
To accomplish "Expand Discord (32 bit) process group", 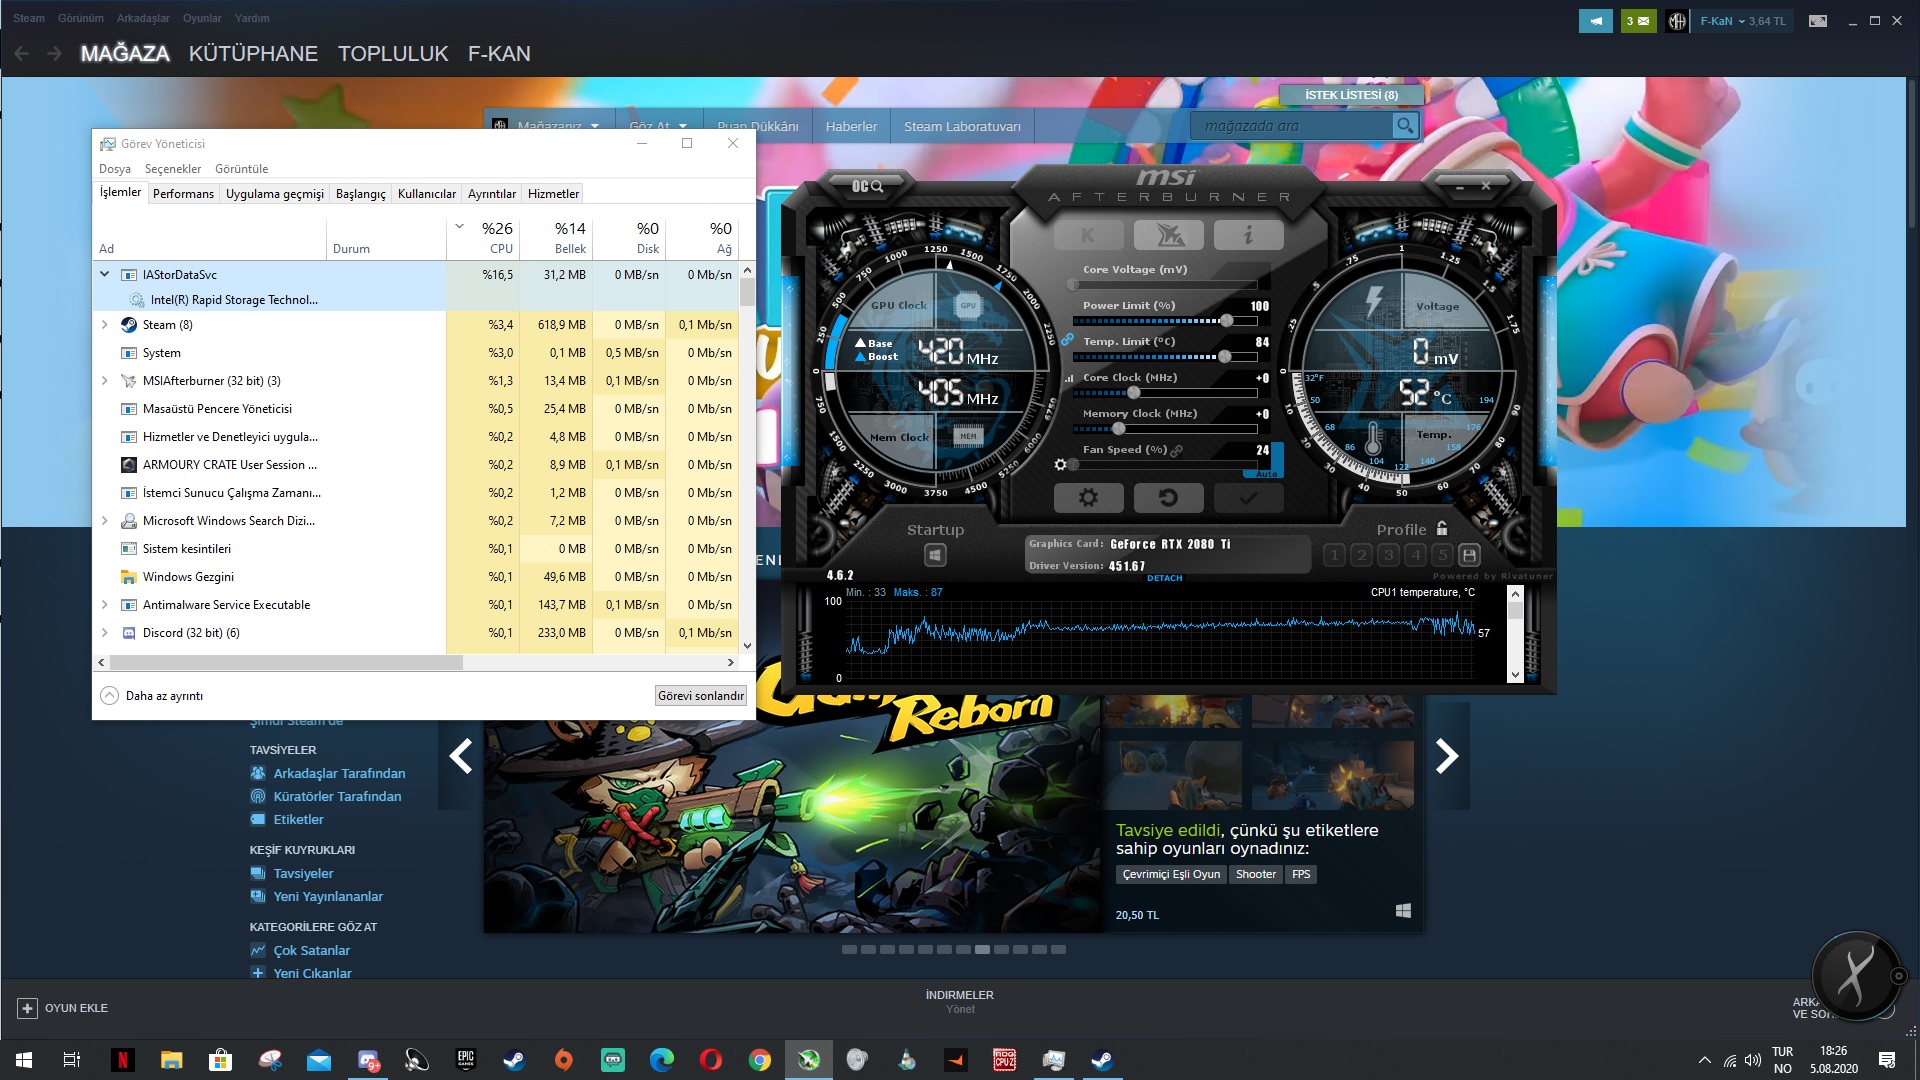I will [104, 632].
